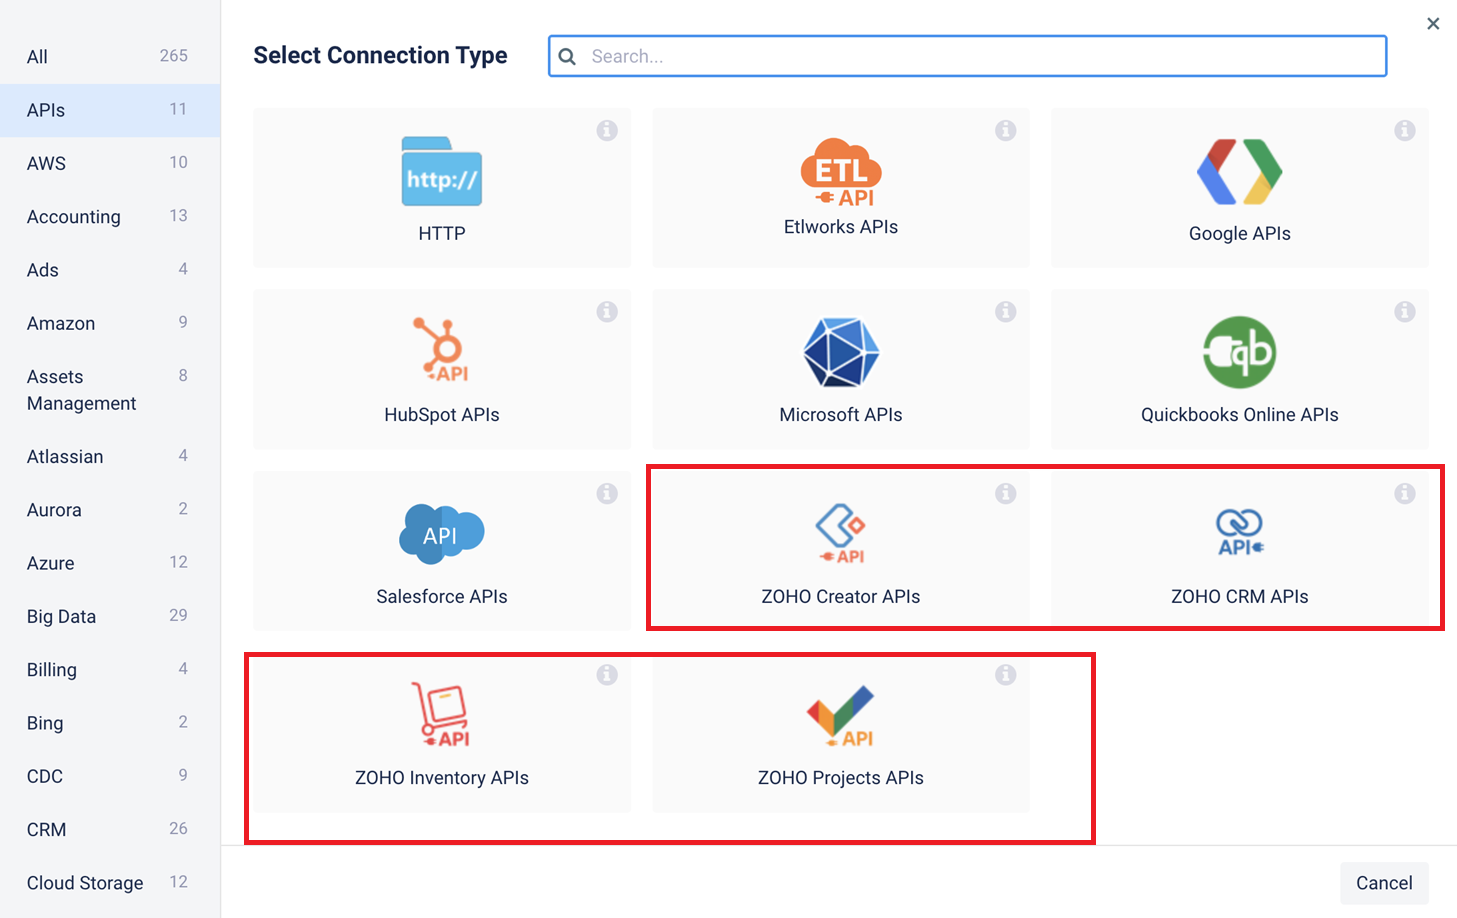1457x918 pixels.
Task: Choose the ZOHO Creator APIs icon
Action: [841, 533]
